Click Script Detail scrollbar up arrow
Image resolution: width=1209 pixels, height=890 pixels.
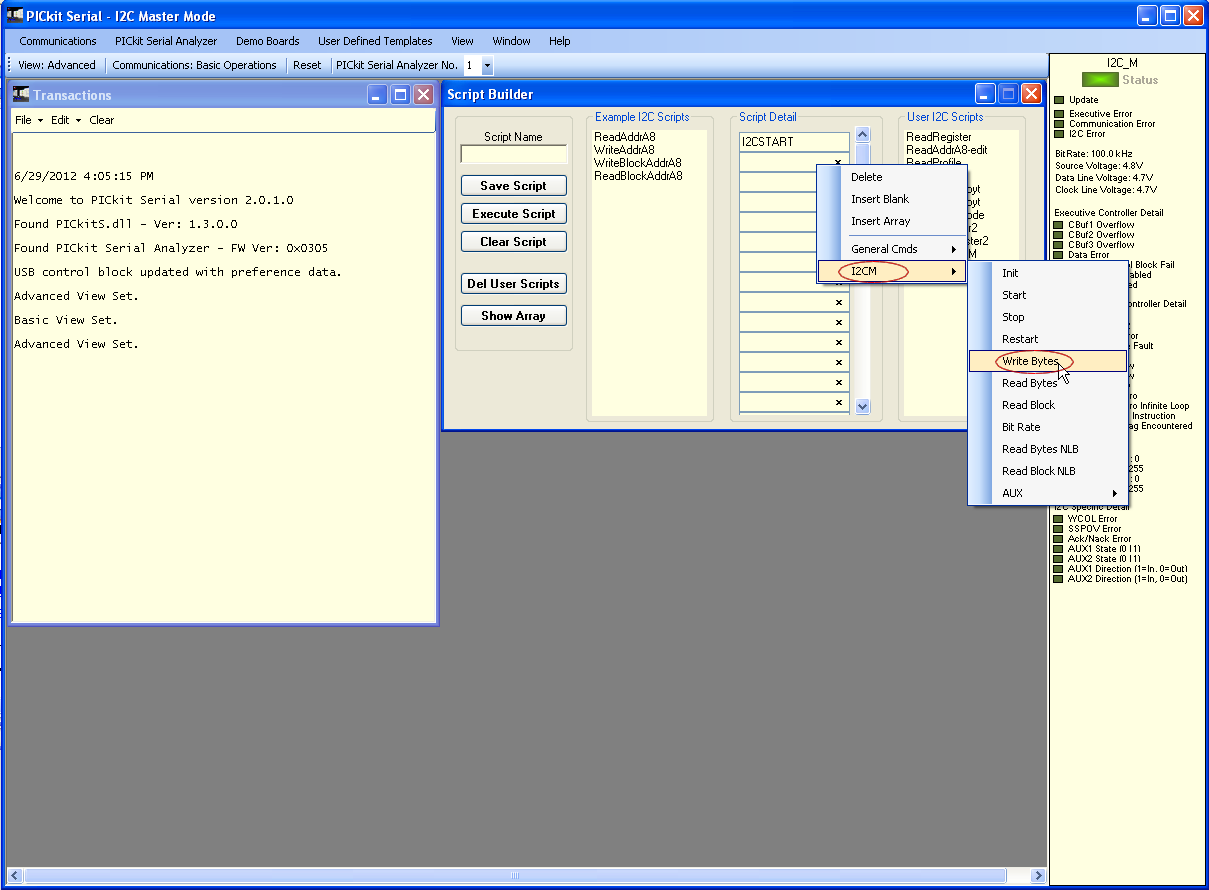[864, 135]
